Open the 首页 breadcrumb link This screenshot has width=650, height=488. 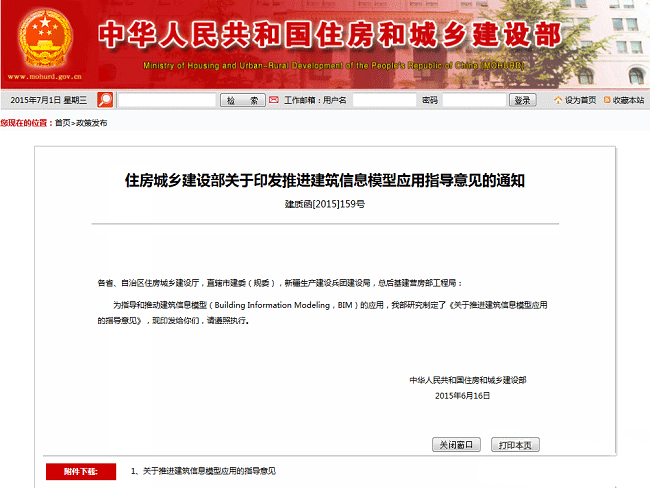(63, 123)
